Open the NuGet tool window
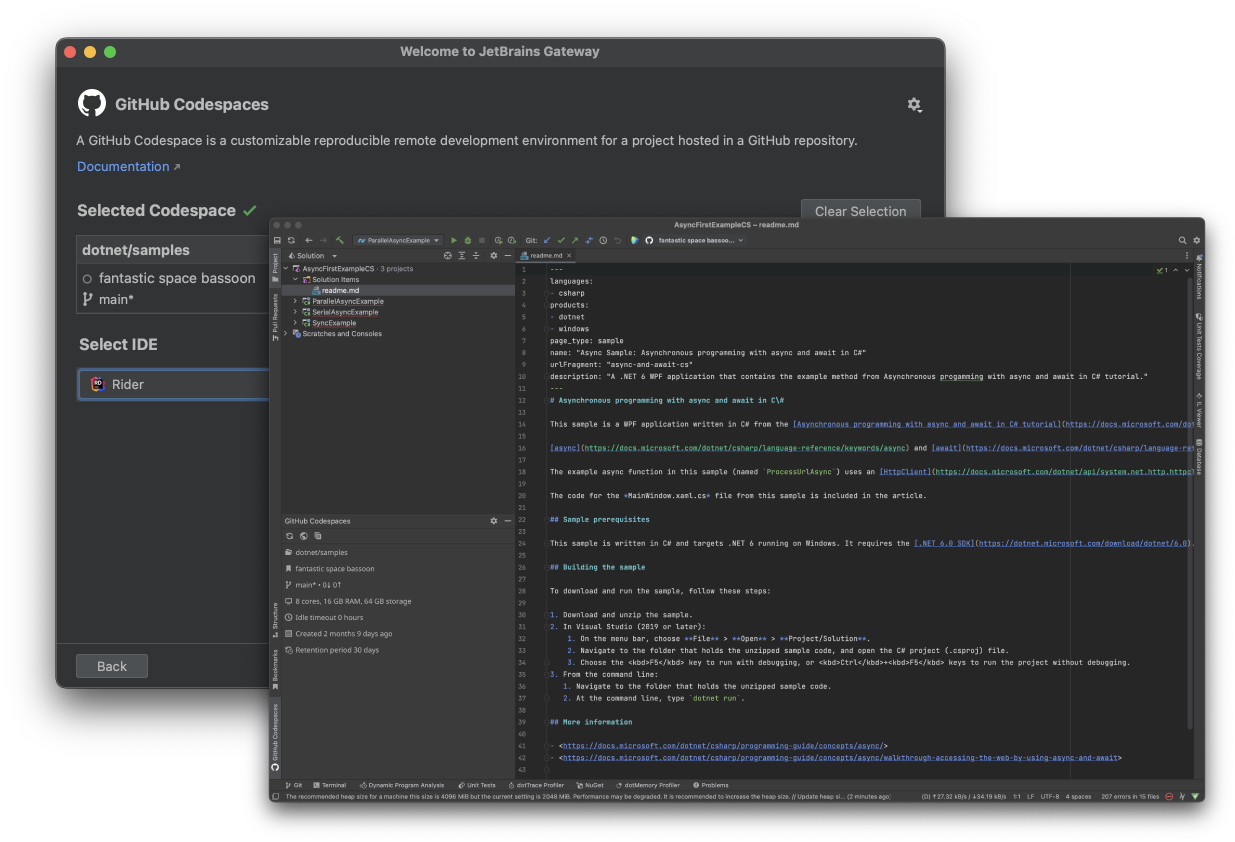The width and height of the screenshot is (1235, 842). (591, 785)
